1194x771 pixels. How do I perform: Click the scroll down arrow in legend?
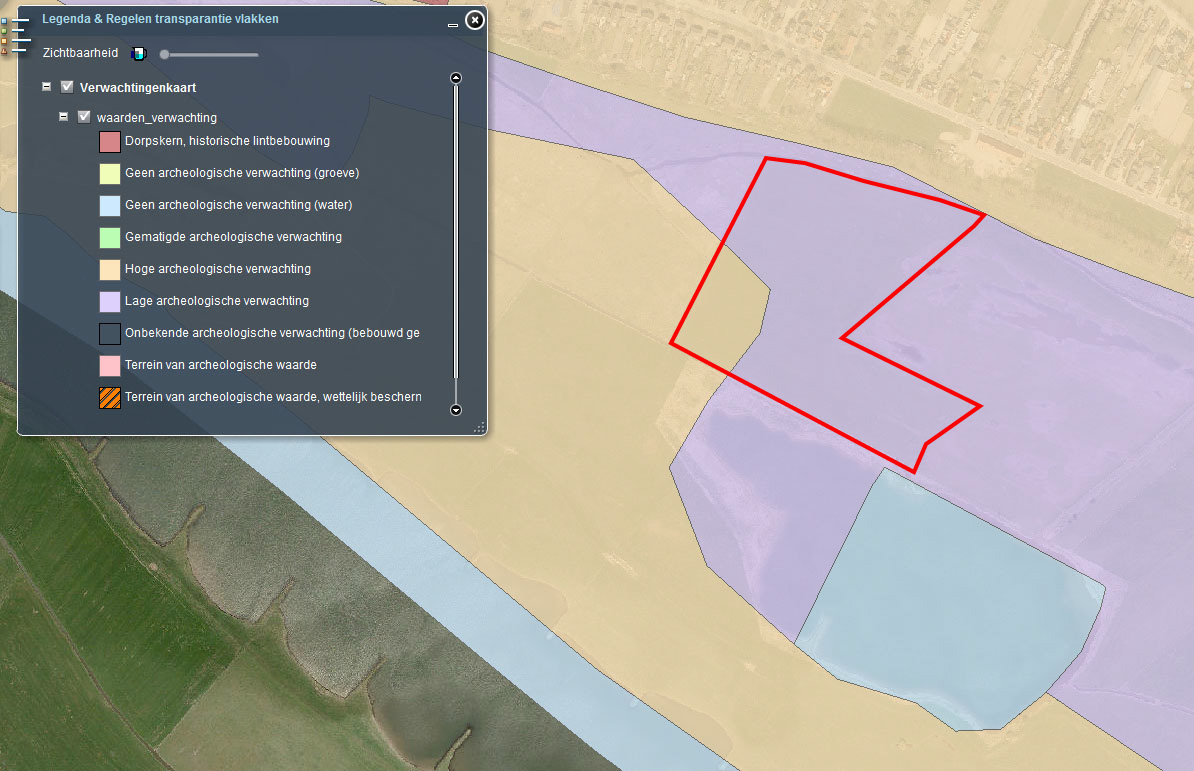pyautogui.click(x=456, y=409)
